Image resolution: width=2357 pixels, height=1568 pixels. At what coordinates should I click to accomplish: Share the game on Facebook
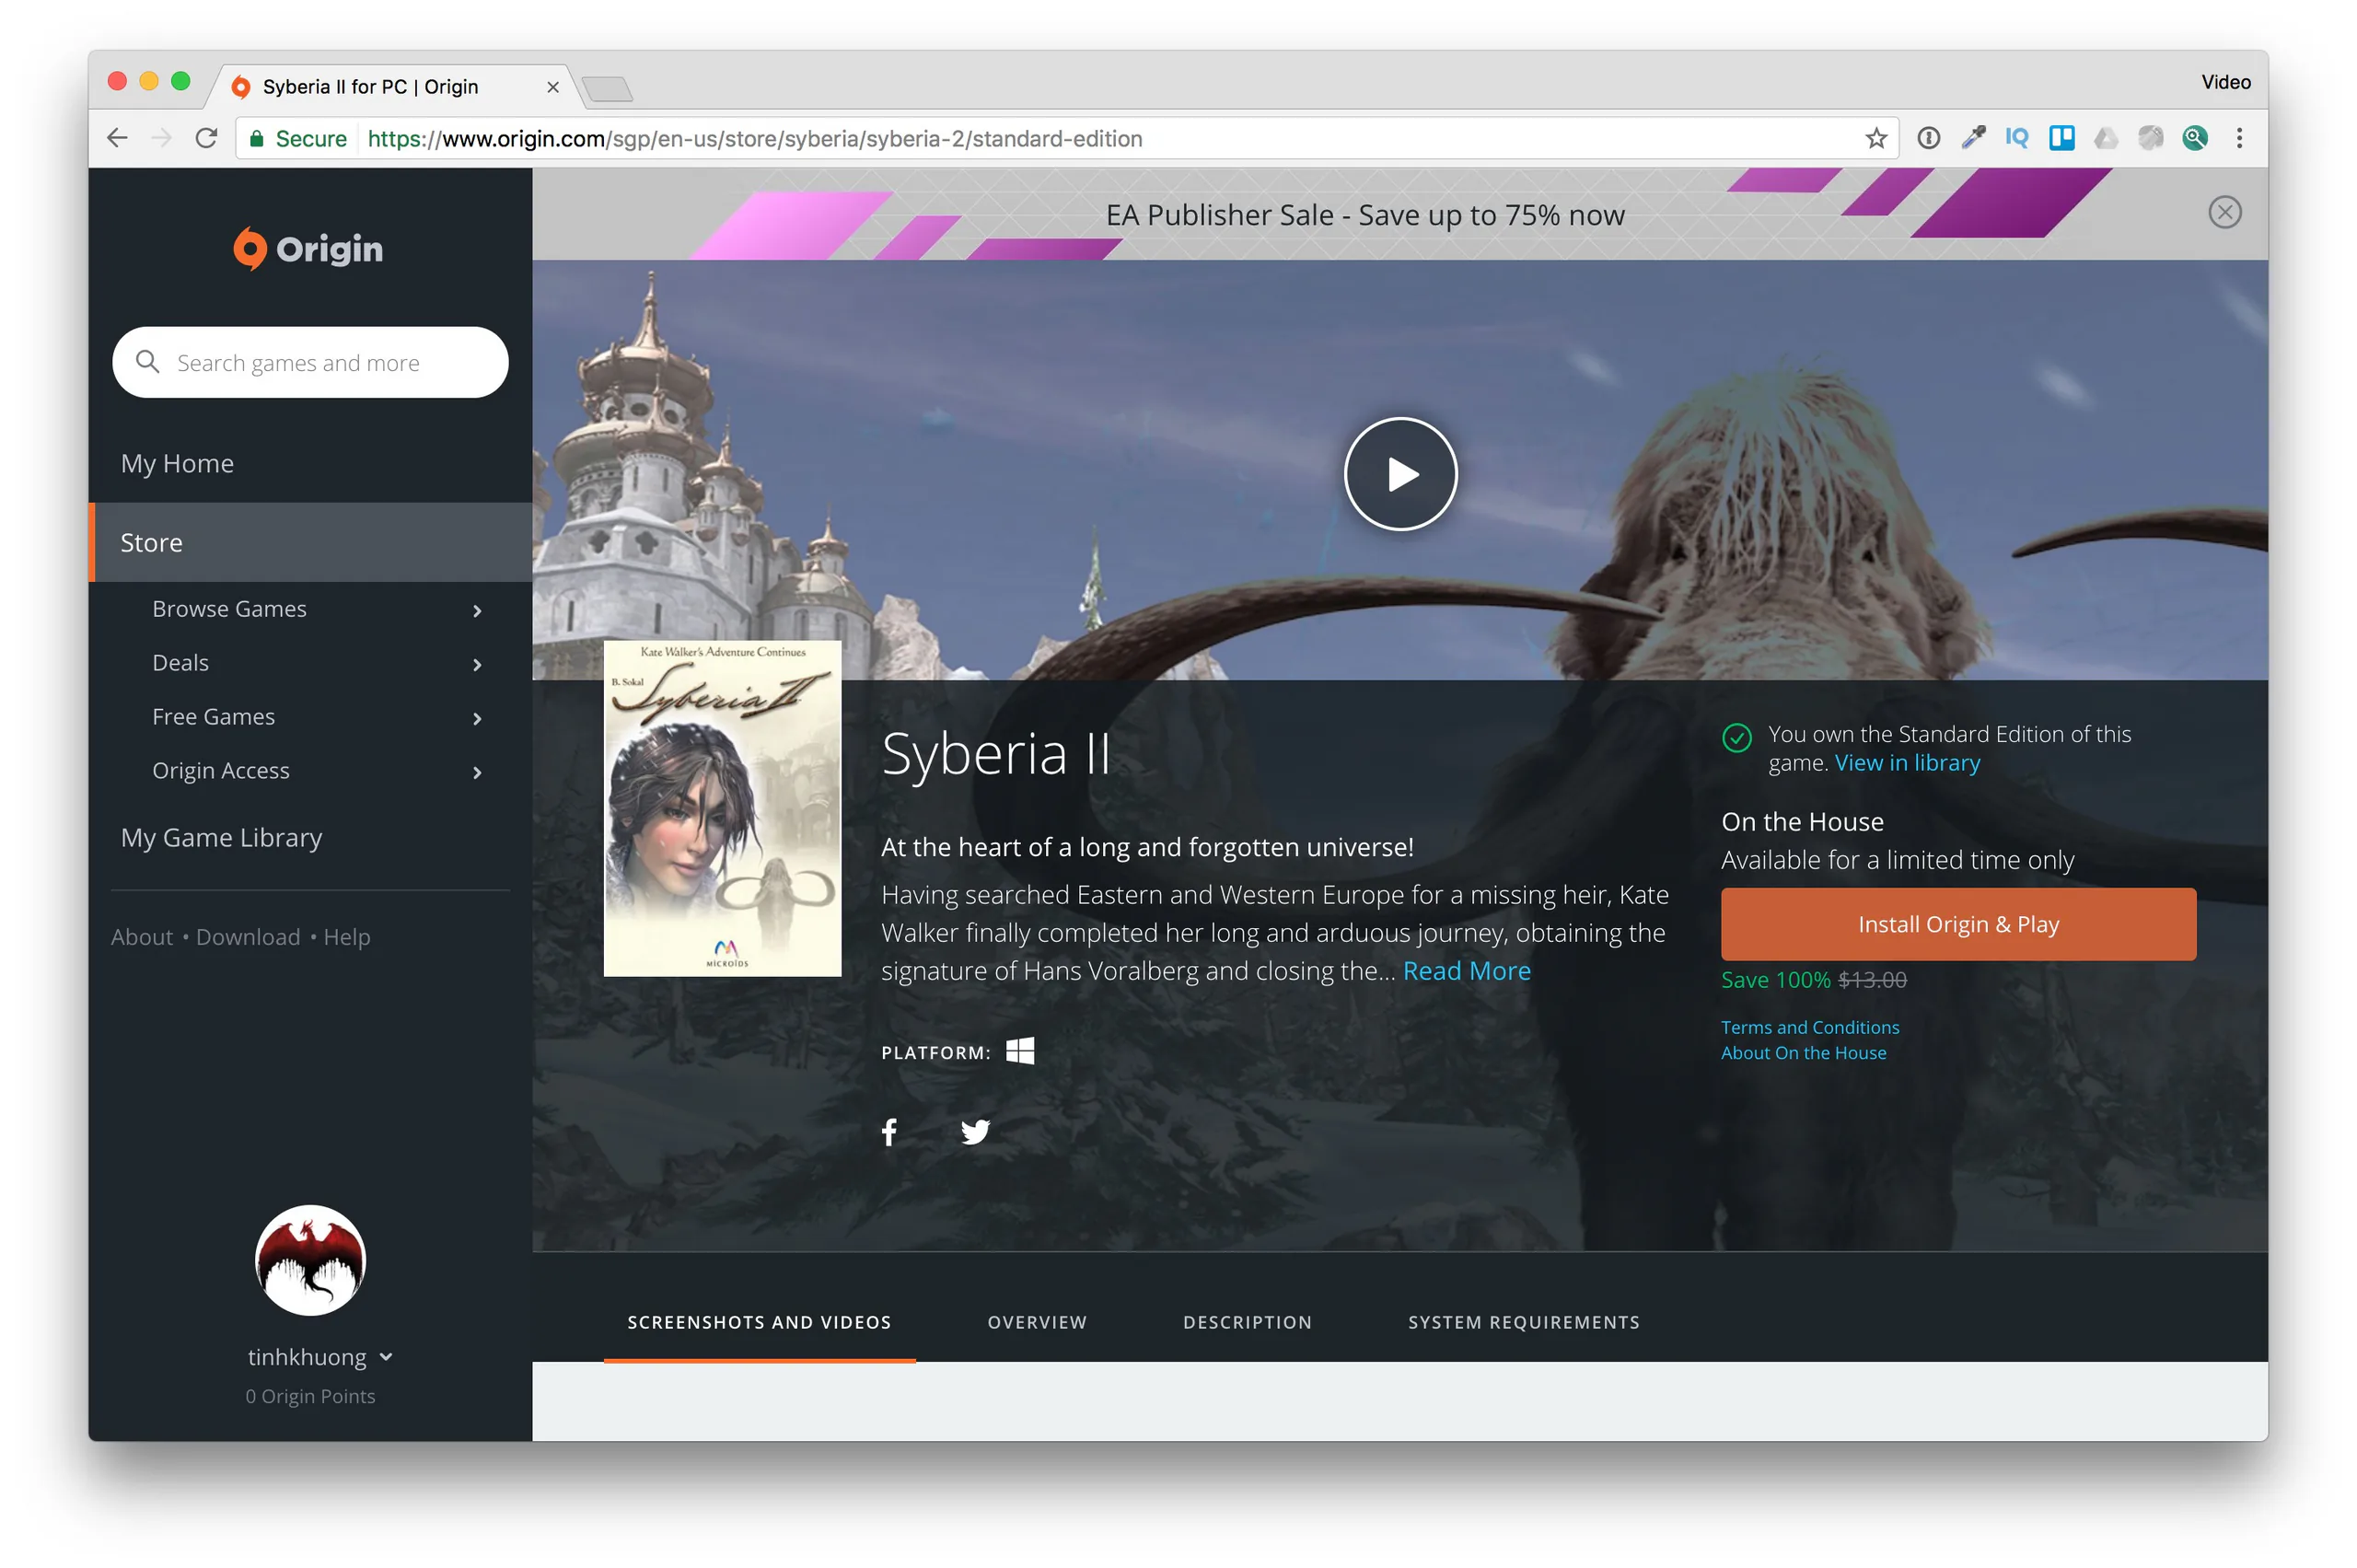click(889, 1131)
